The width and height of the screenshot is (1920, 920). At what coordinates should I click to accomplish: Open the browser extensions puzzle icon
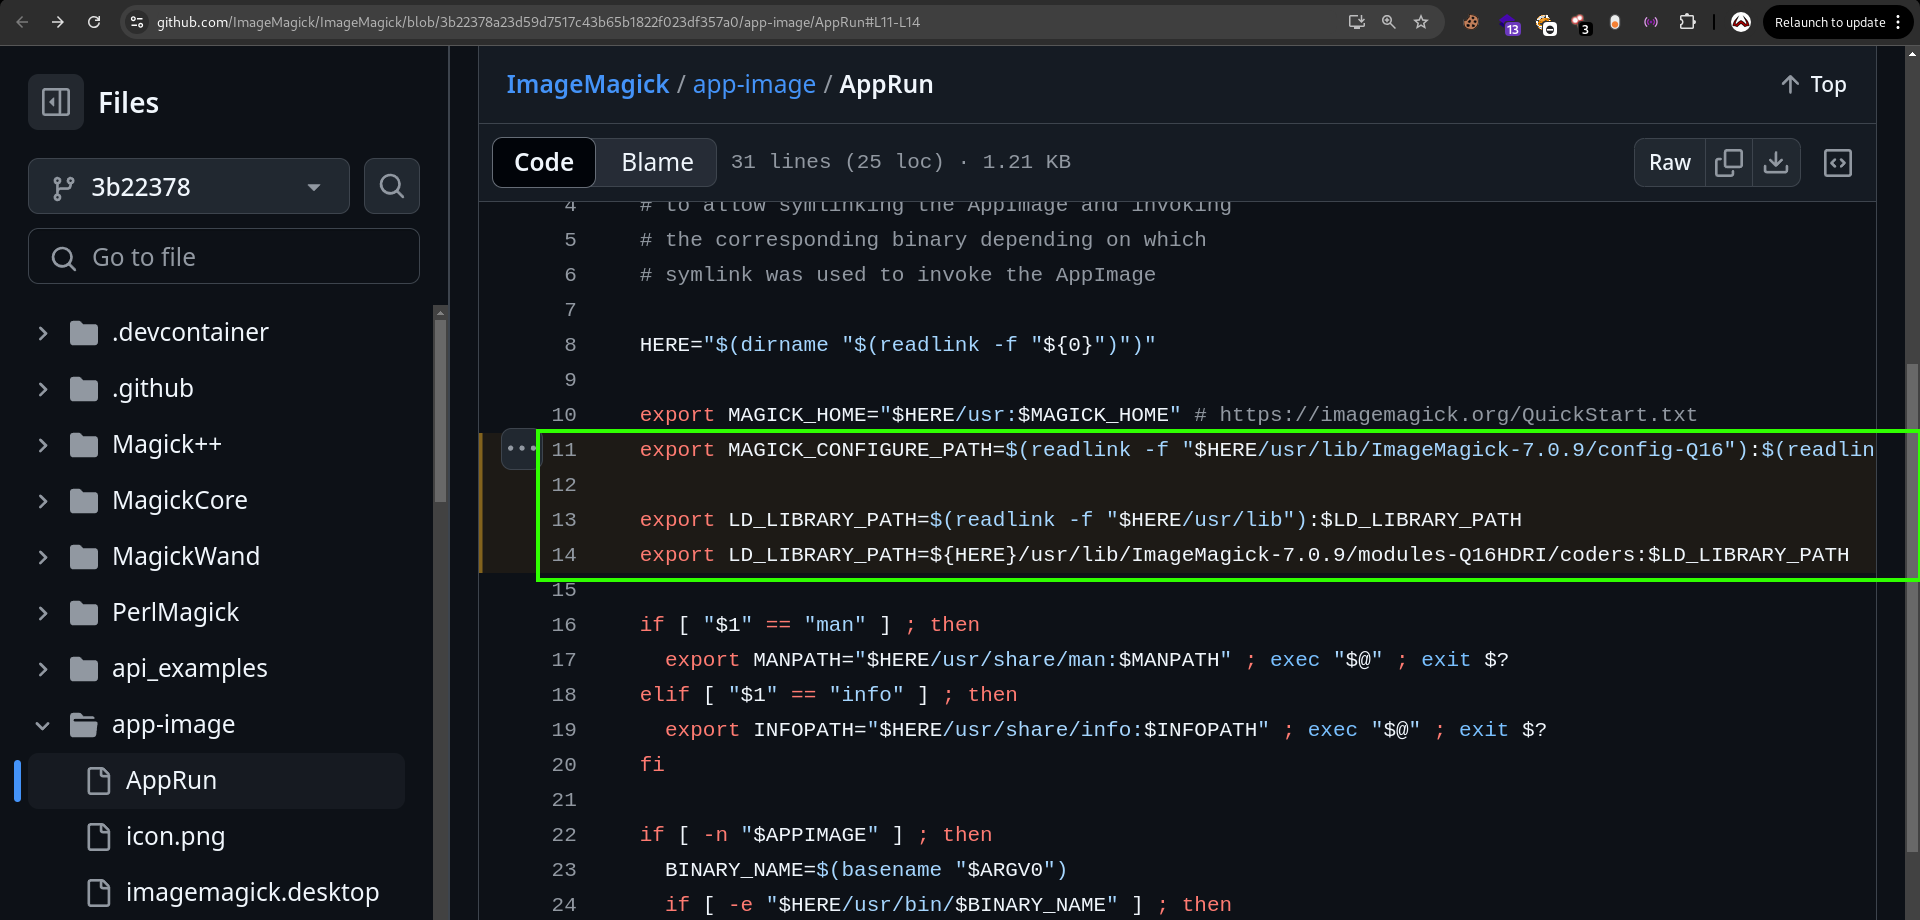[1688, 22]
